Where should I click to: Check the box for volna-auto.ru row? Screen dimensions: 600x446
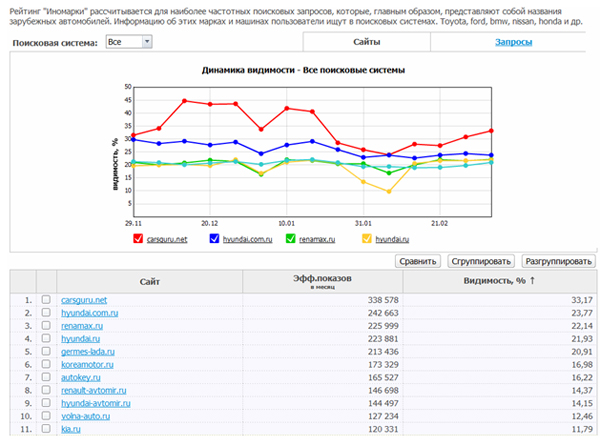46,416
